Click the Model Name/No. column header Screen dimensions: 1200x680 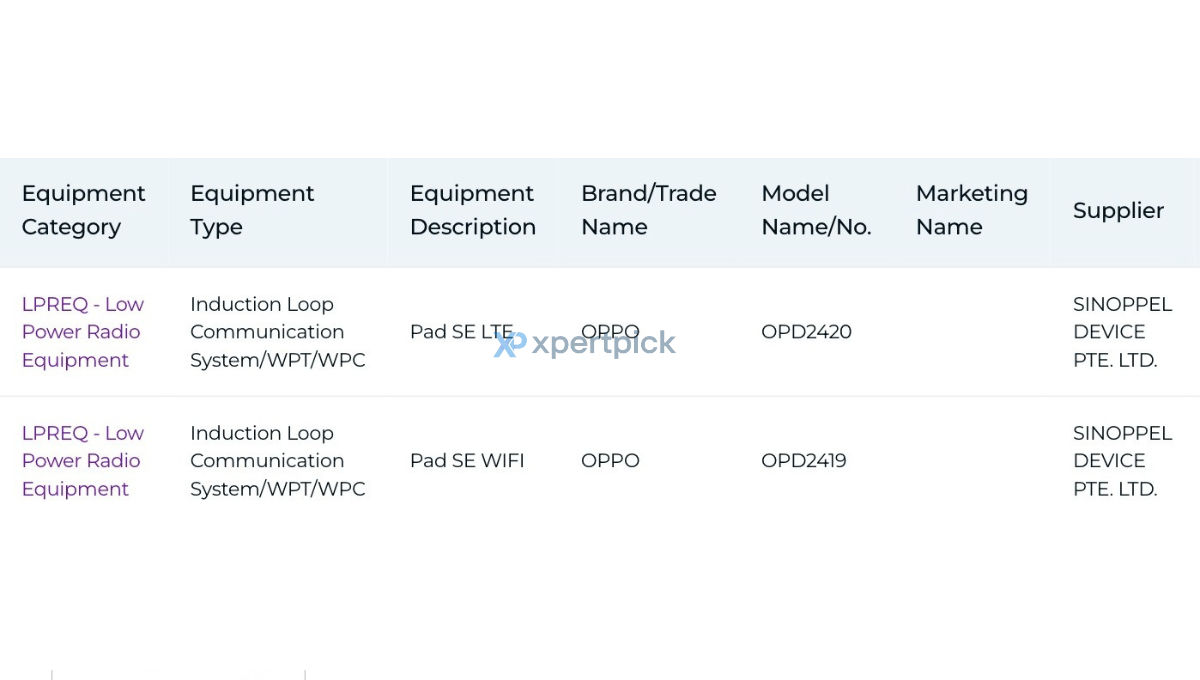pyautogui.click(x=816, y=210)
